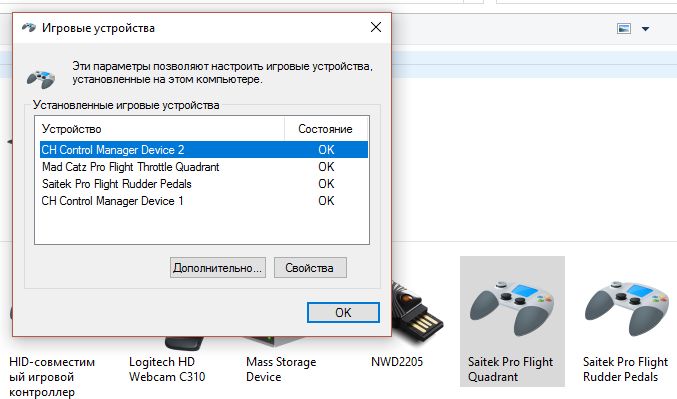Image resolution: width=677 pixels, height=399 pixels.
Task: Select the Logitech HD Webcam C310 label
Action: 167,369
